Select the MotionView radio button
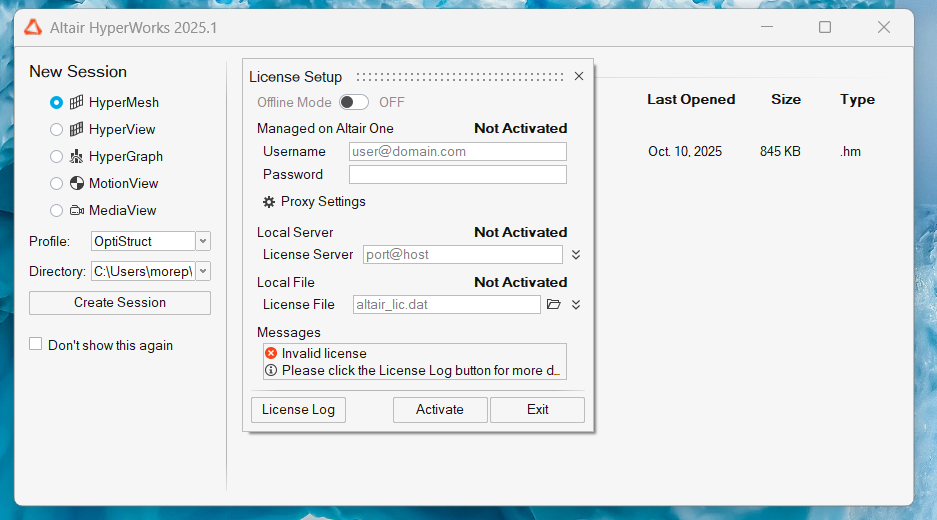Viewport: 937px width, 520px height. pos(56,183)
